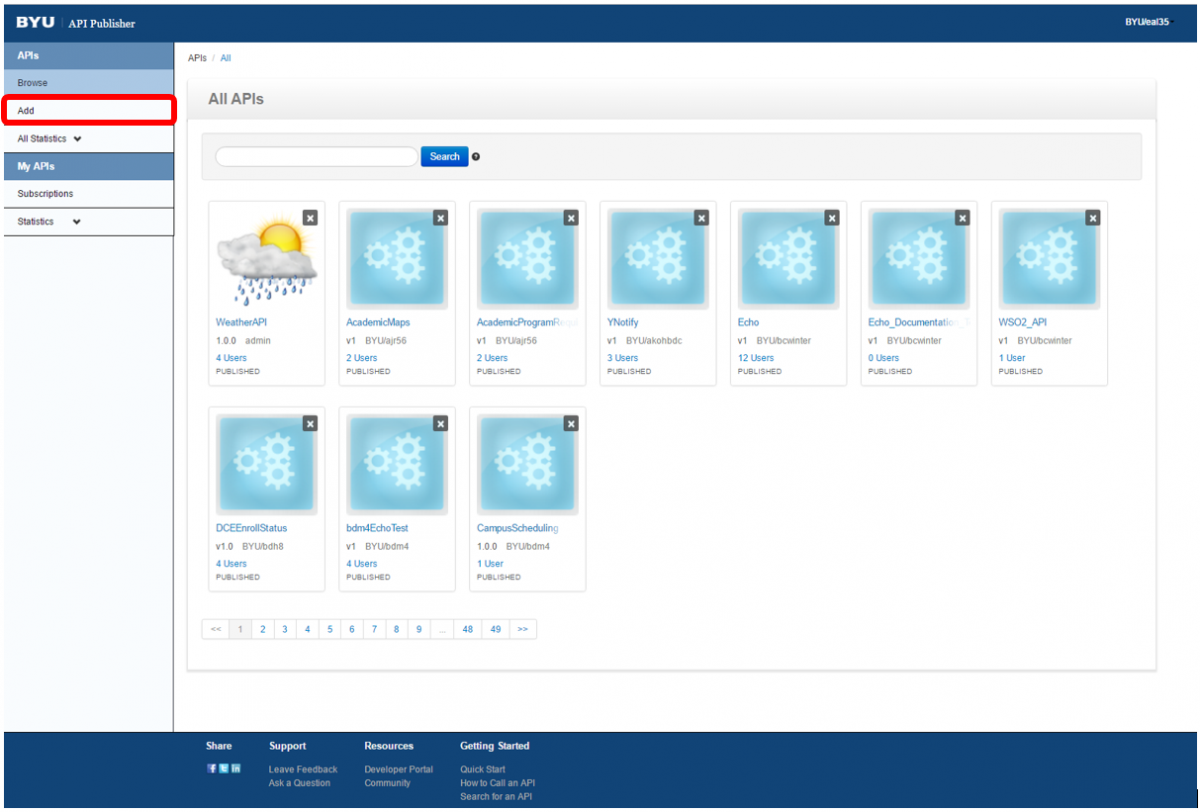1200x812 pixels.
Task: Click the APIs breadcrumb link
Action: [x=197, y=58]
